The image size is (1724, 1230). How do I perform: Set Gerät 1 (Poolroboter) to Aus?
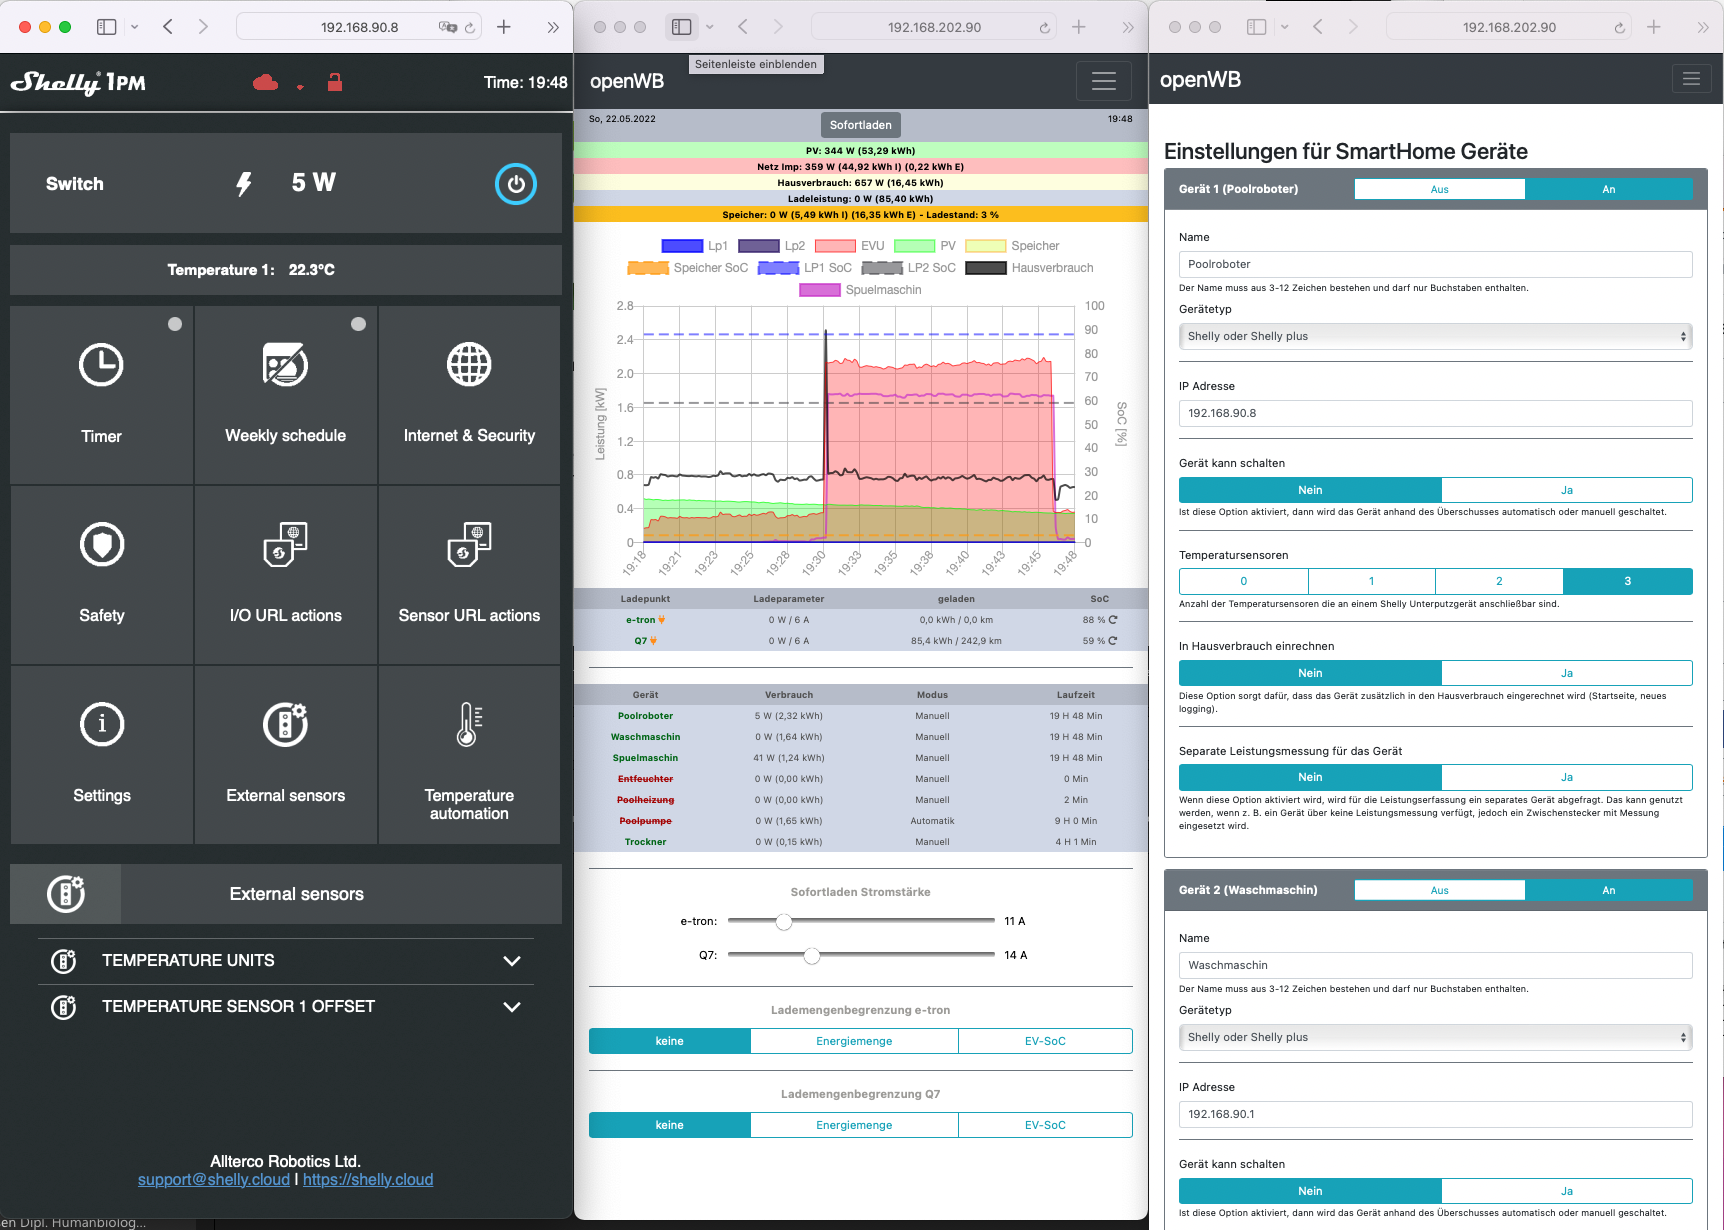[x=1439, y=189]
